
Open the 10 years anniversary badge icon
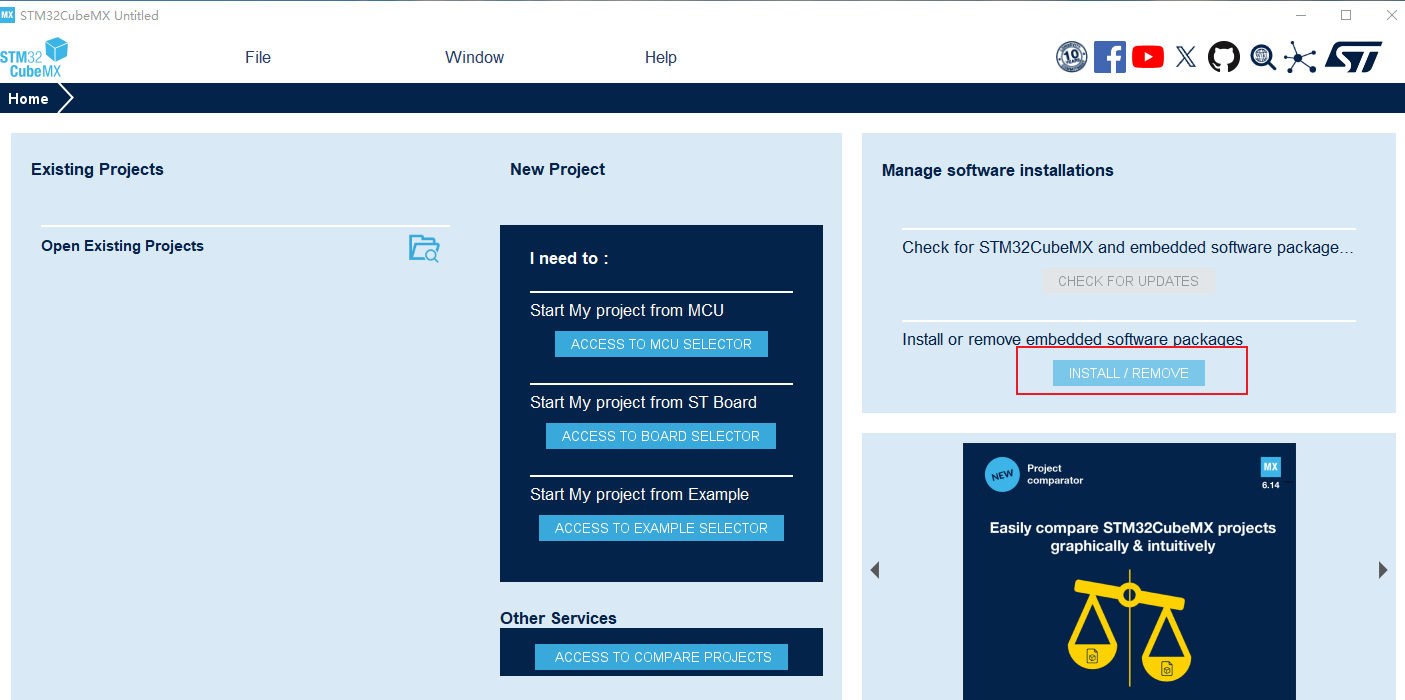(1071, 57)
